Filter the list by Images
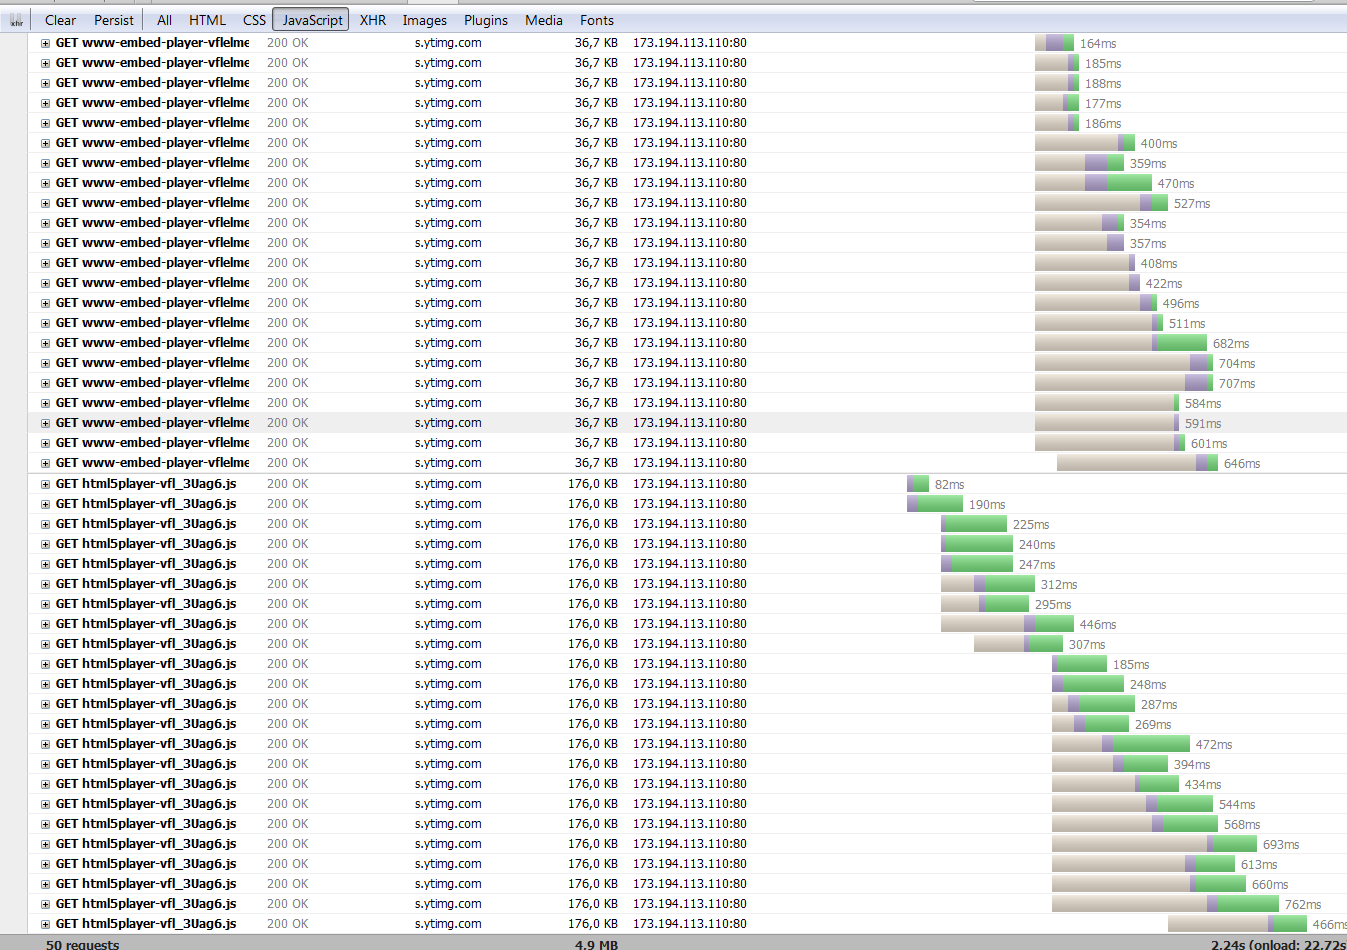 424,20
